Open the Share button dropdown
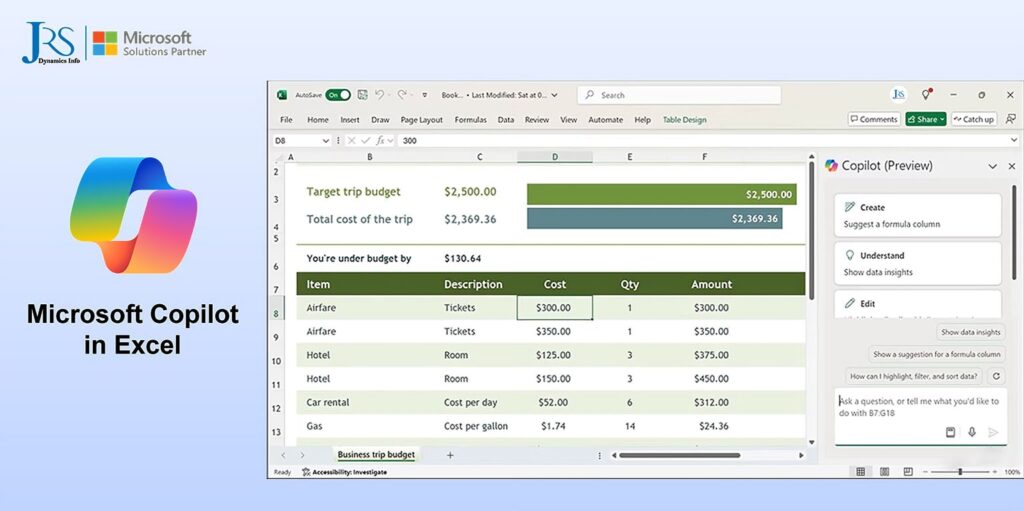 tap(942, 120)
